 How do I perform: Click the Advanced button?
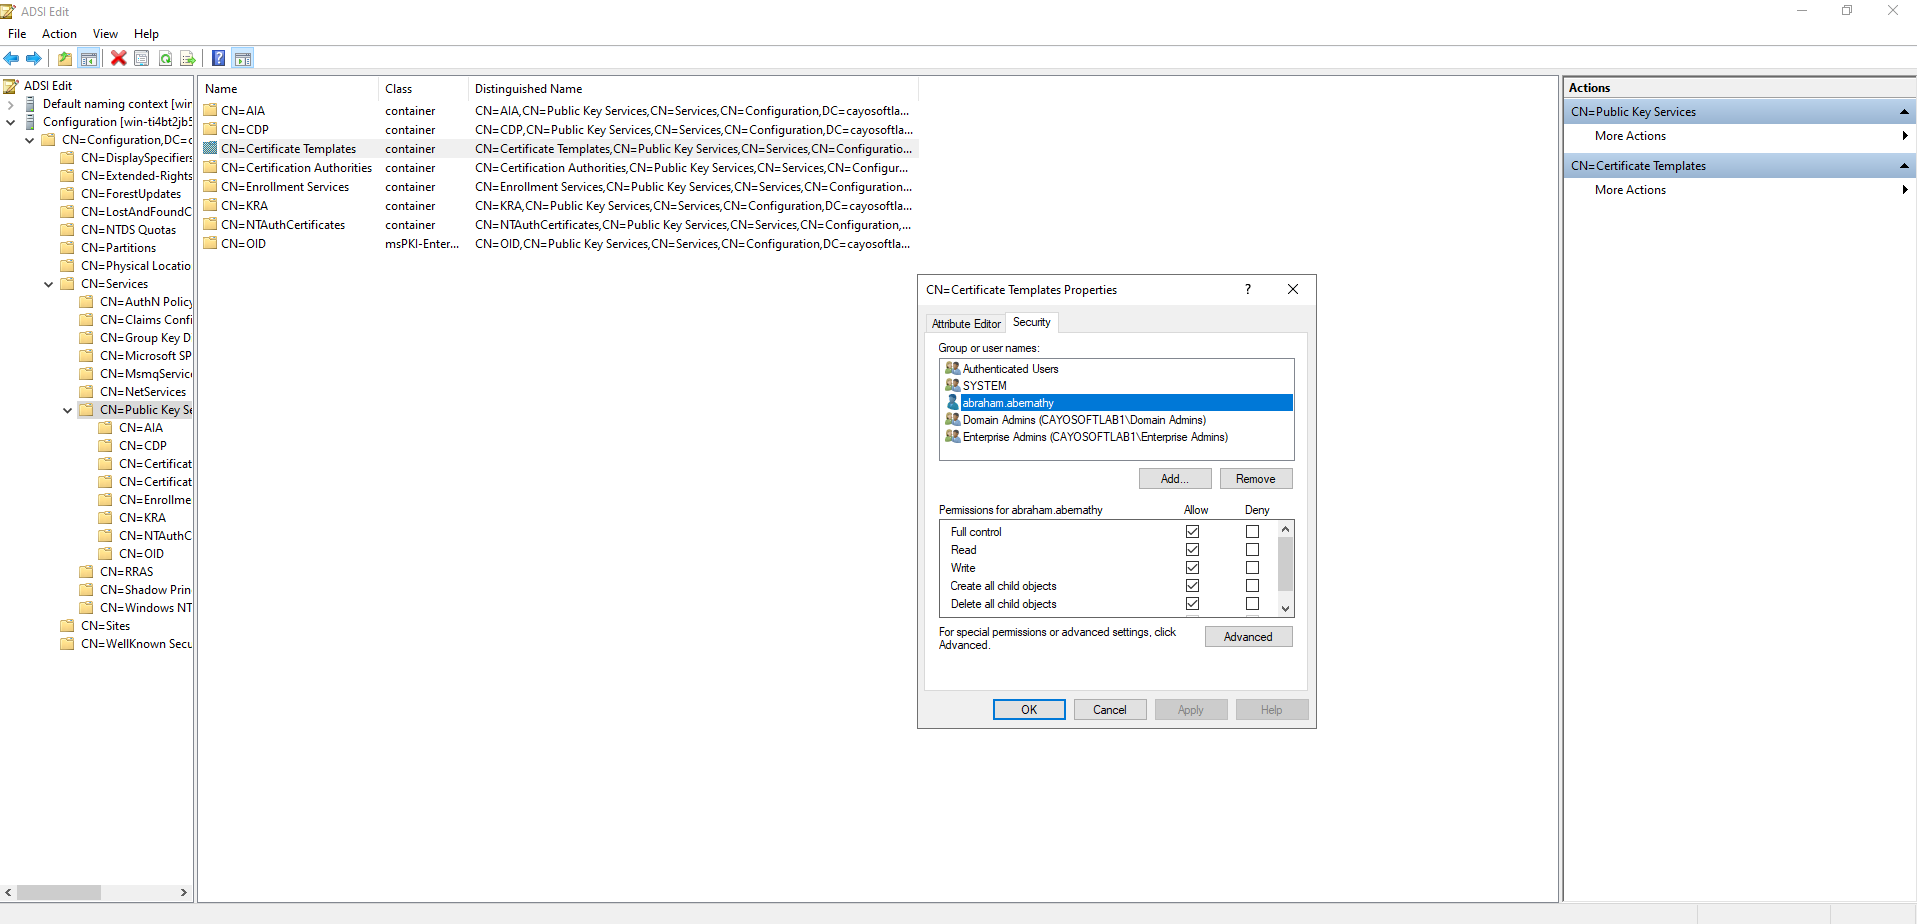pos(1248,637)
